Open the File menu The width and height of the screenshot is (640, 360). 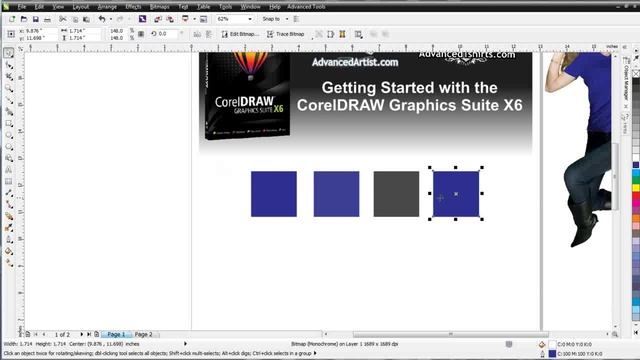[x=22, y=7]
